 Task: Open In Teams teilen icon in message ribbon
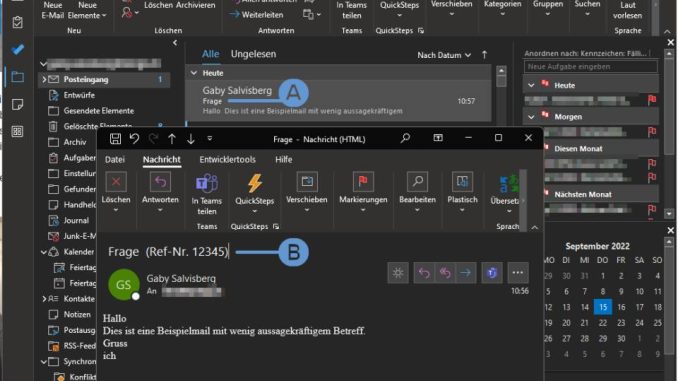coord(207,183)
